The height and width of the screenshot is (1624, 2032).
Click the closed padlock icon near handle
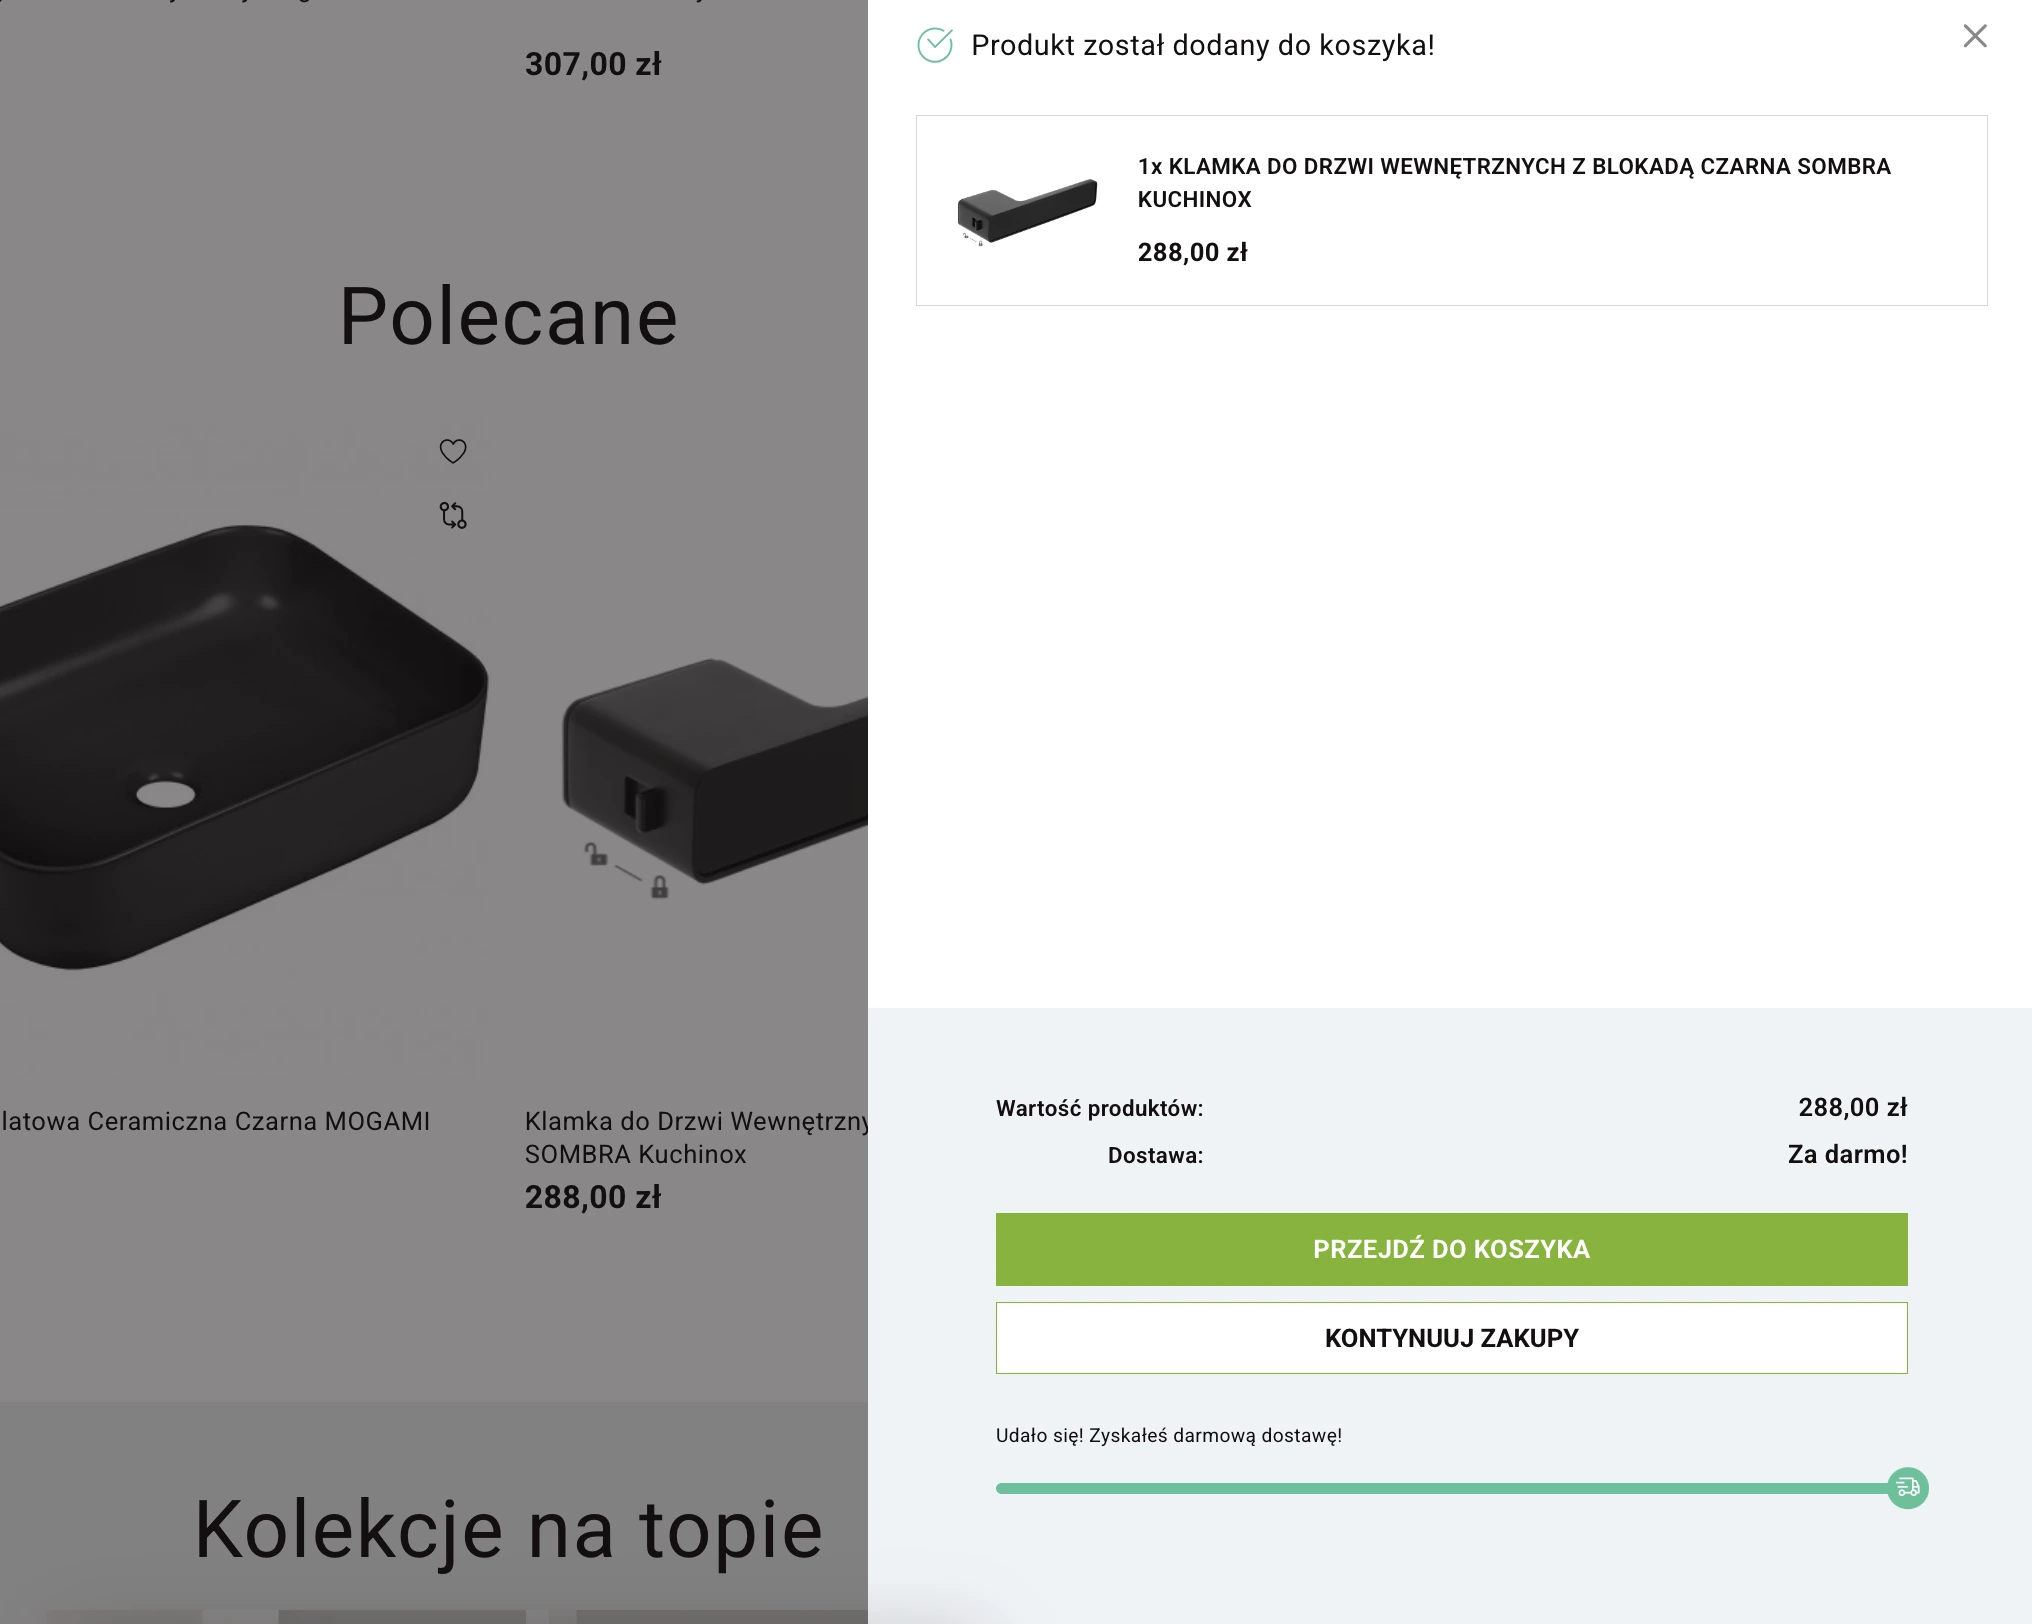(660, 887)
